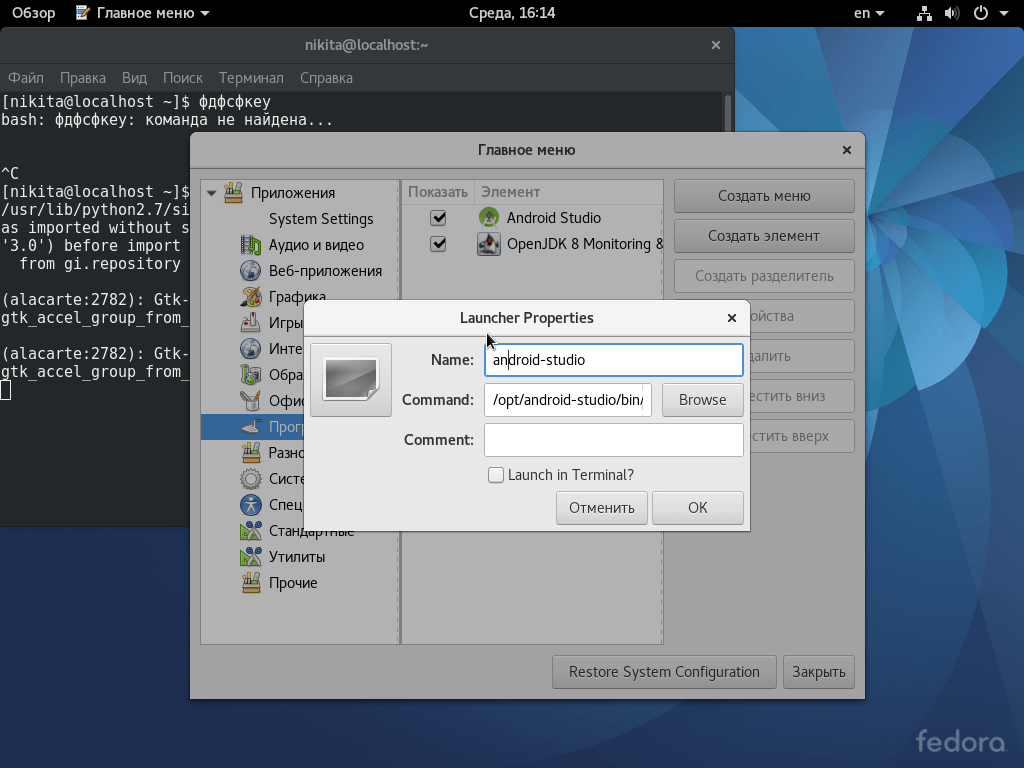Click the Показать column header

(438, 192)
